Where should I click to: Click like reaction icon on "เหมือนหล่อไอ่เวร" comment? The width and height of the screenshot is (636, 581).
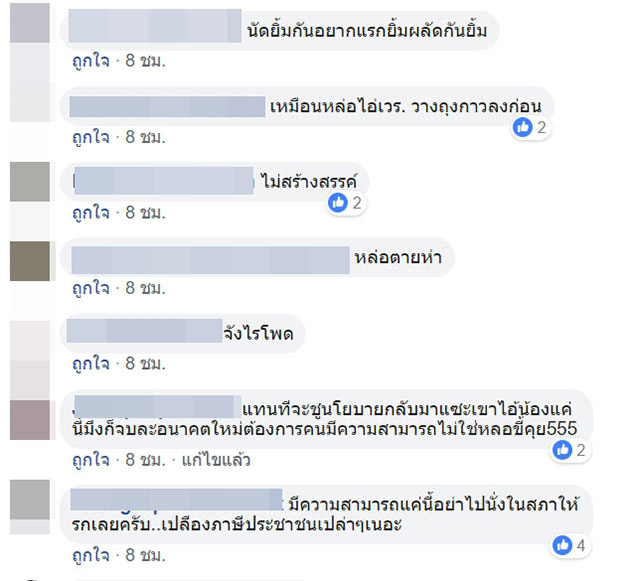click(522, 127)
